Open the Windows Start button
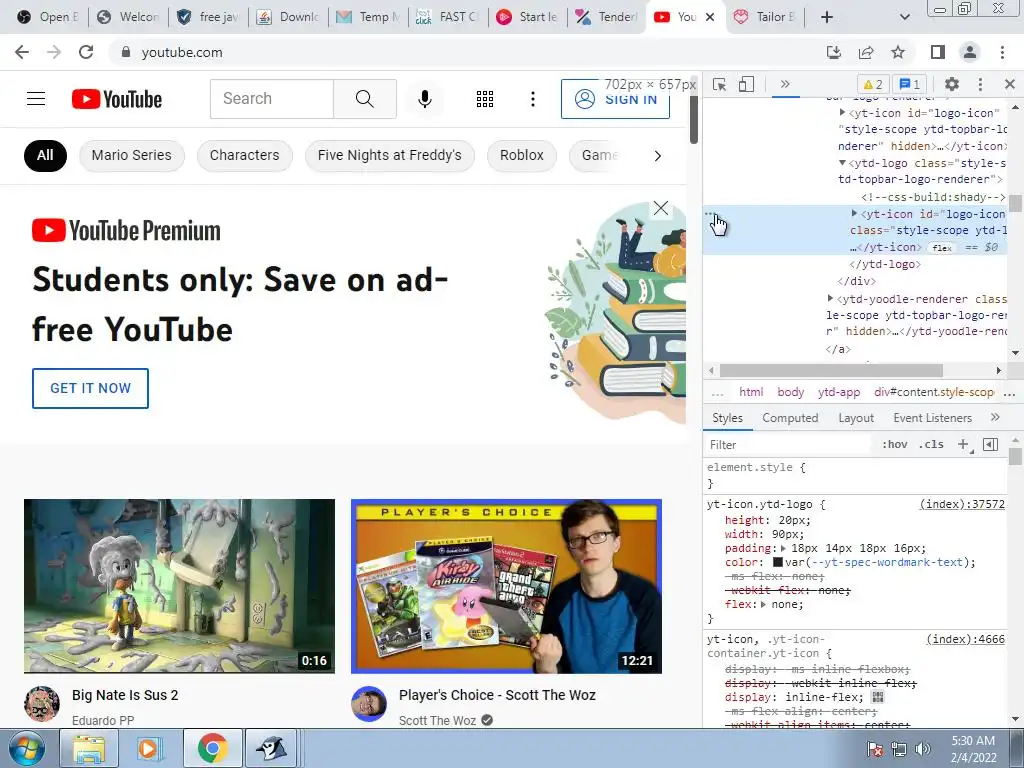Viewport: 1024px width, 768px height. coord(27,749)
